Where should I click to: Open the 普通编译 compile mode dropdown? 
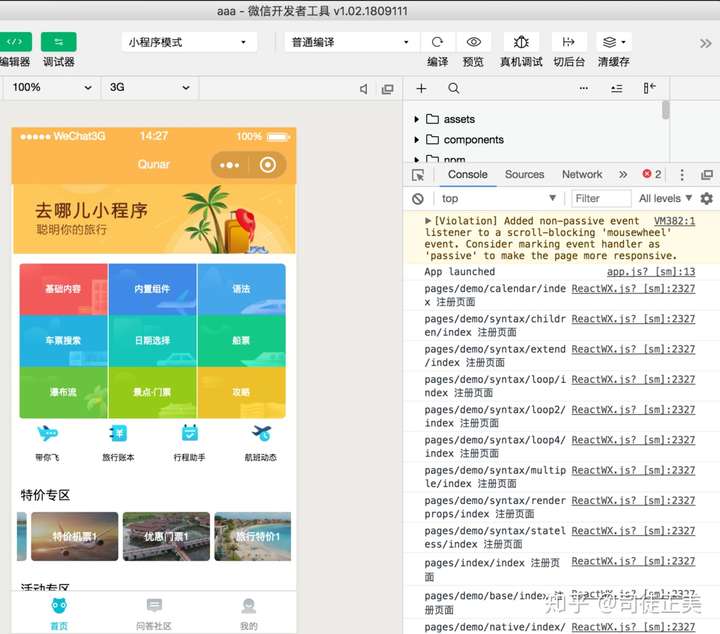351,42
